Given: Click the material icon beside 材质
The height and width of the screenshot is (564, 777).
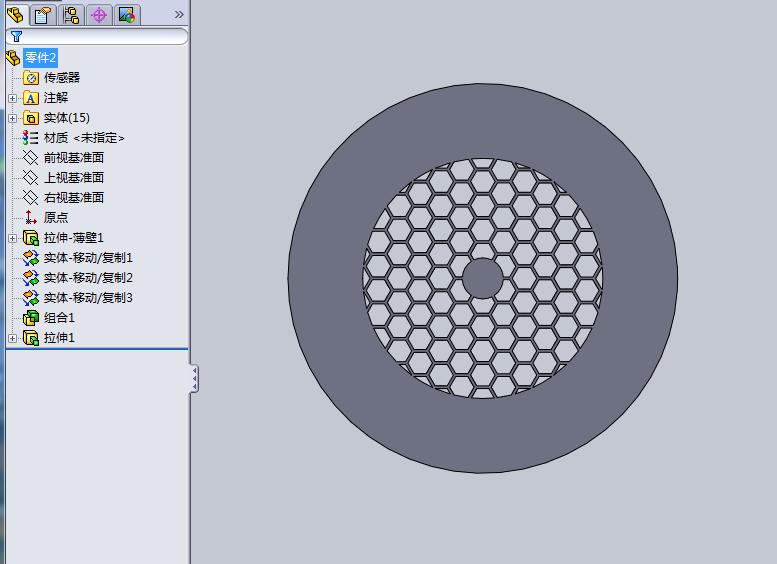Looking at the screenshot, I should (x=31, y=138).
